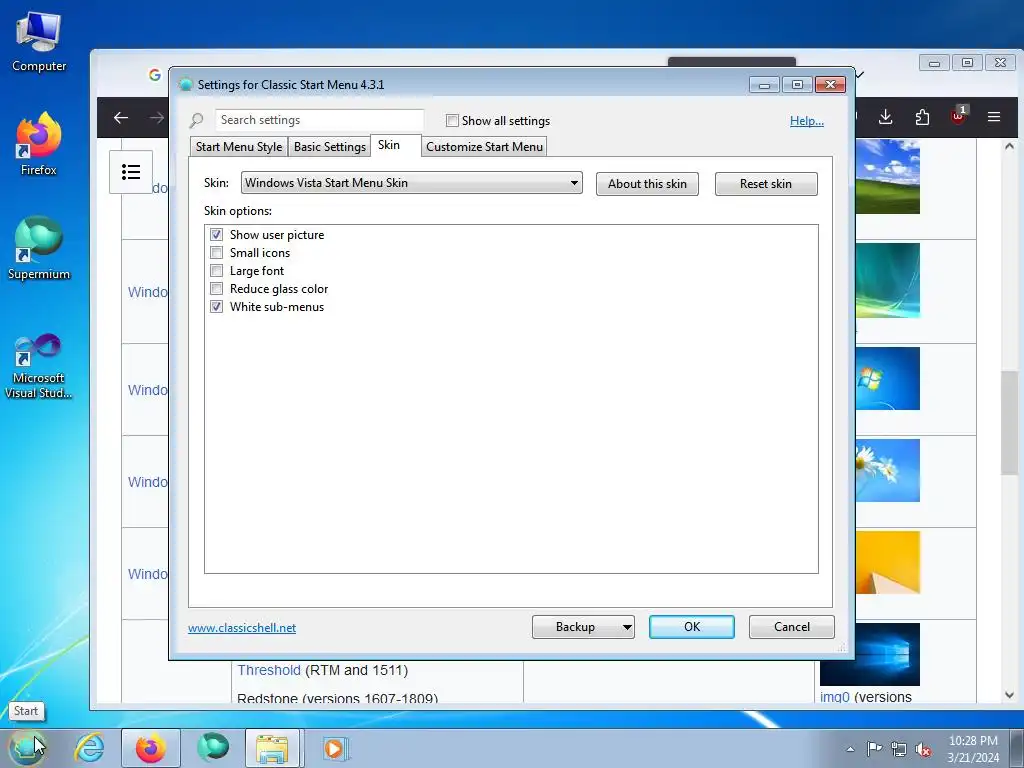This screenshot has height=768, width=1024.
Task: Toggle the table of contents list icon
Action: click(131, 172)
